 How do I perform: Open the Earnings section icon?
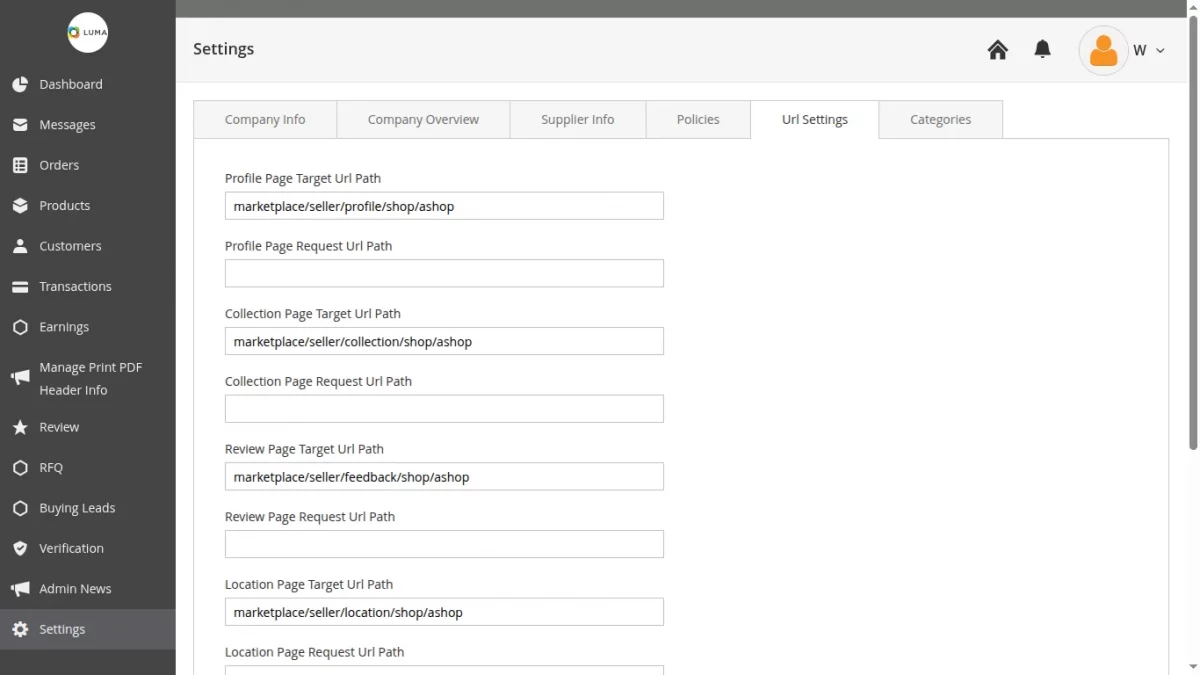[x=20, y=326]
